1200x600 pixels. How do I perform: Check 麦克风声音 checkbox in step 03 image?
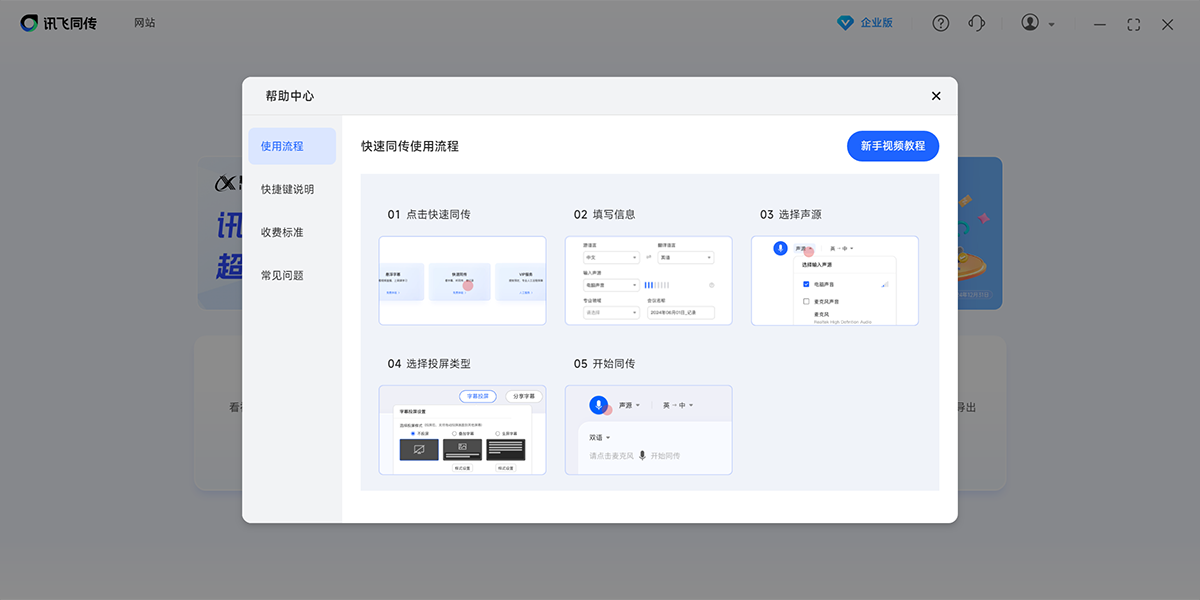click(806, 301)
